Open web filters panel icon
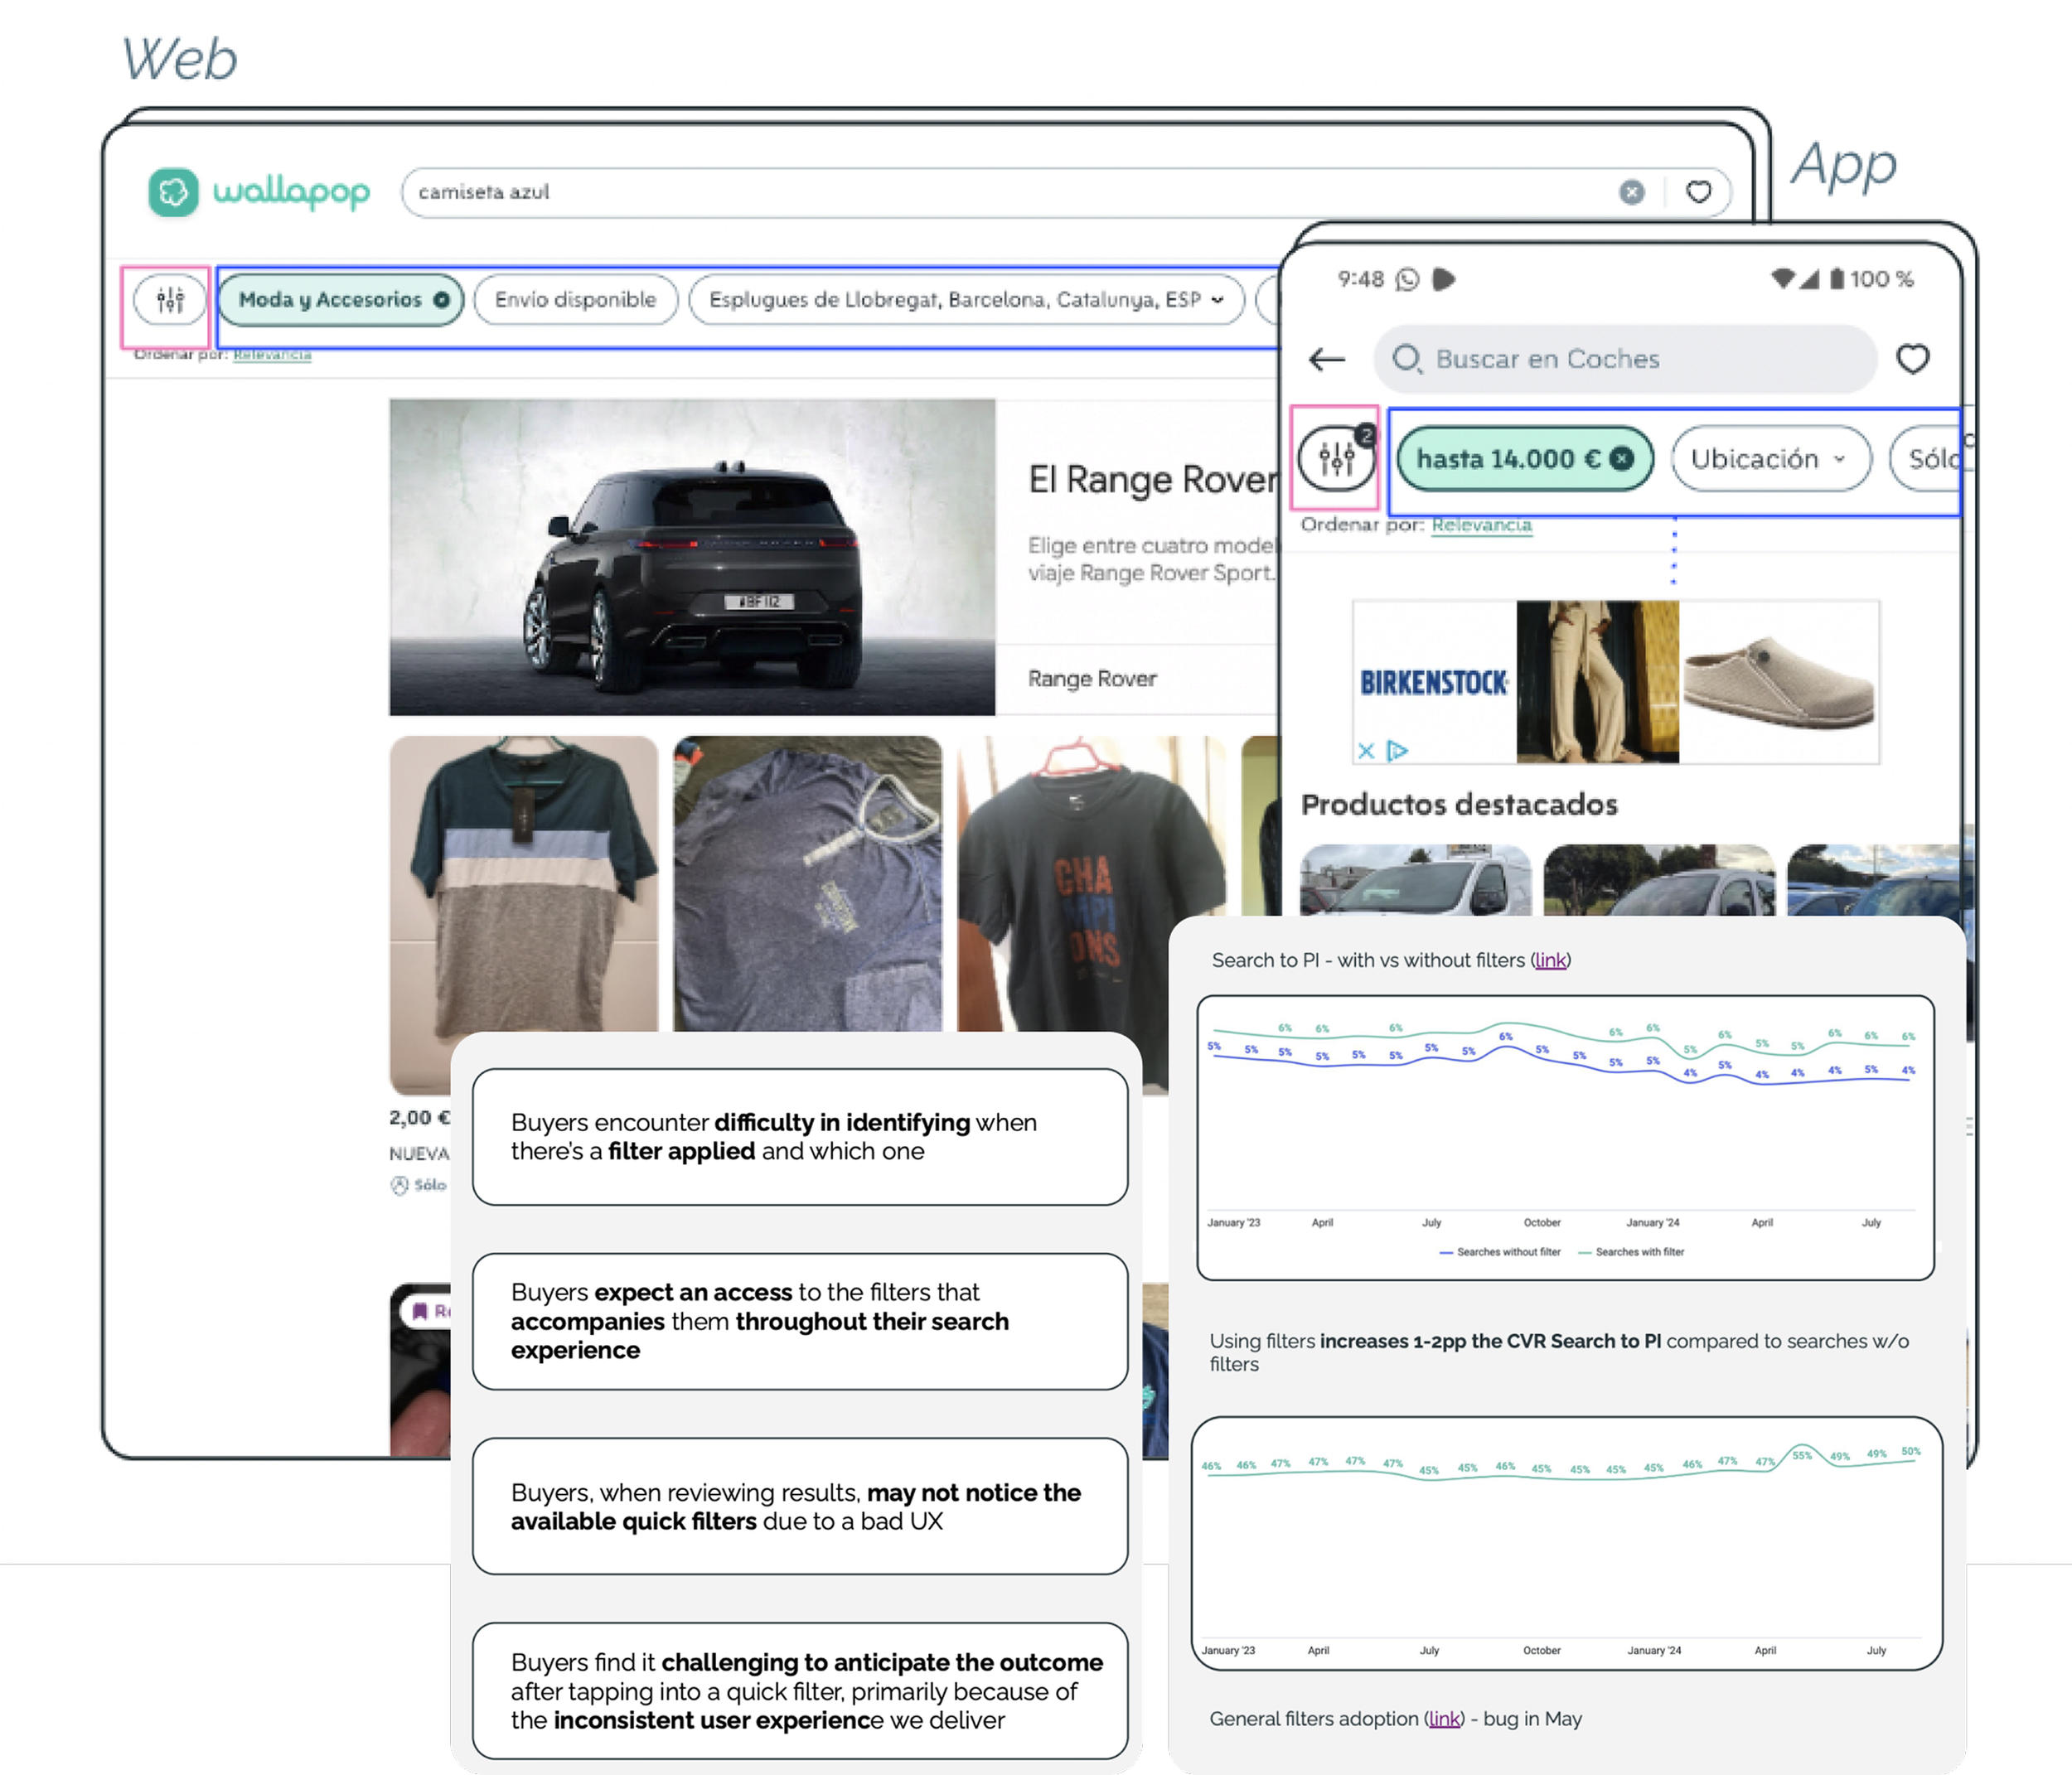 [170, 300]
